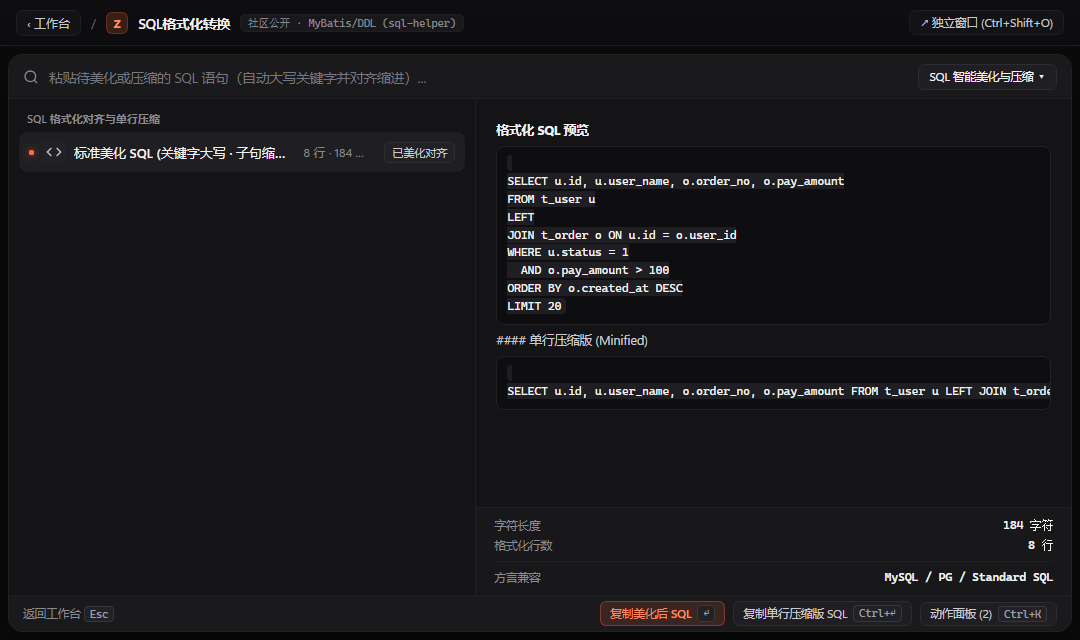Click the 方言兼容 label

point(517,577)
